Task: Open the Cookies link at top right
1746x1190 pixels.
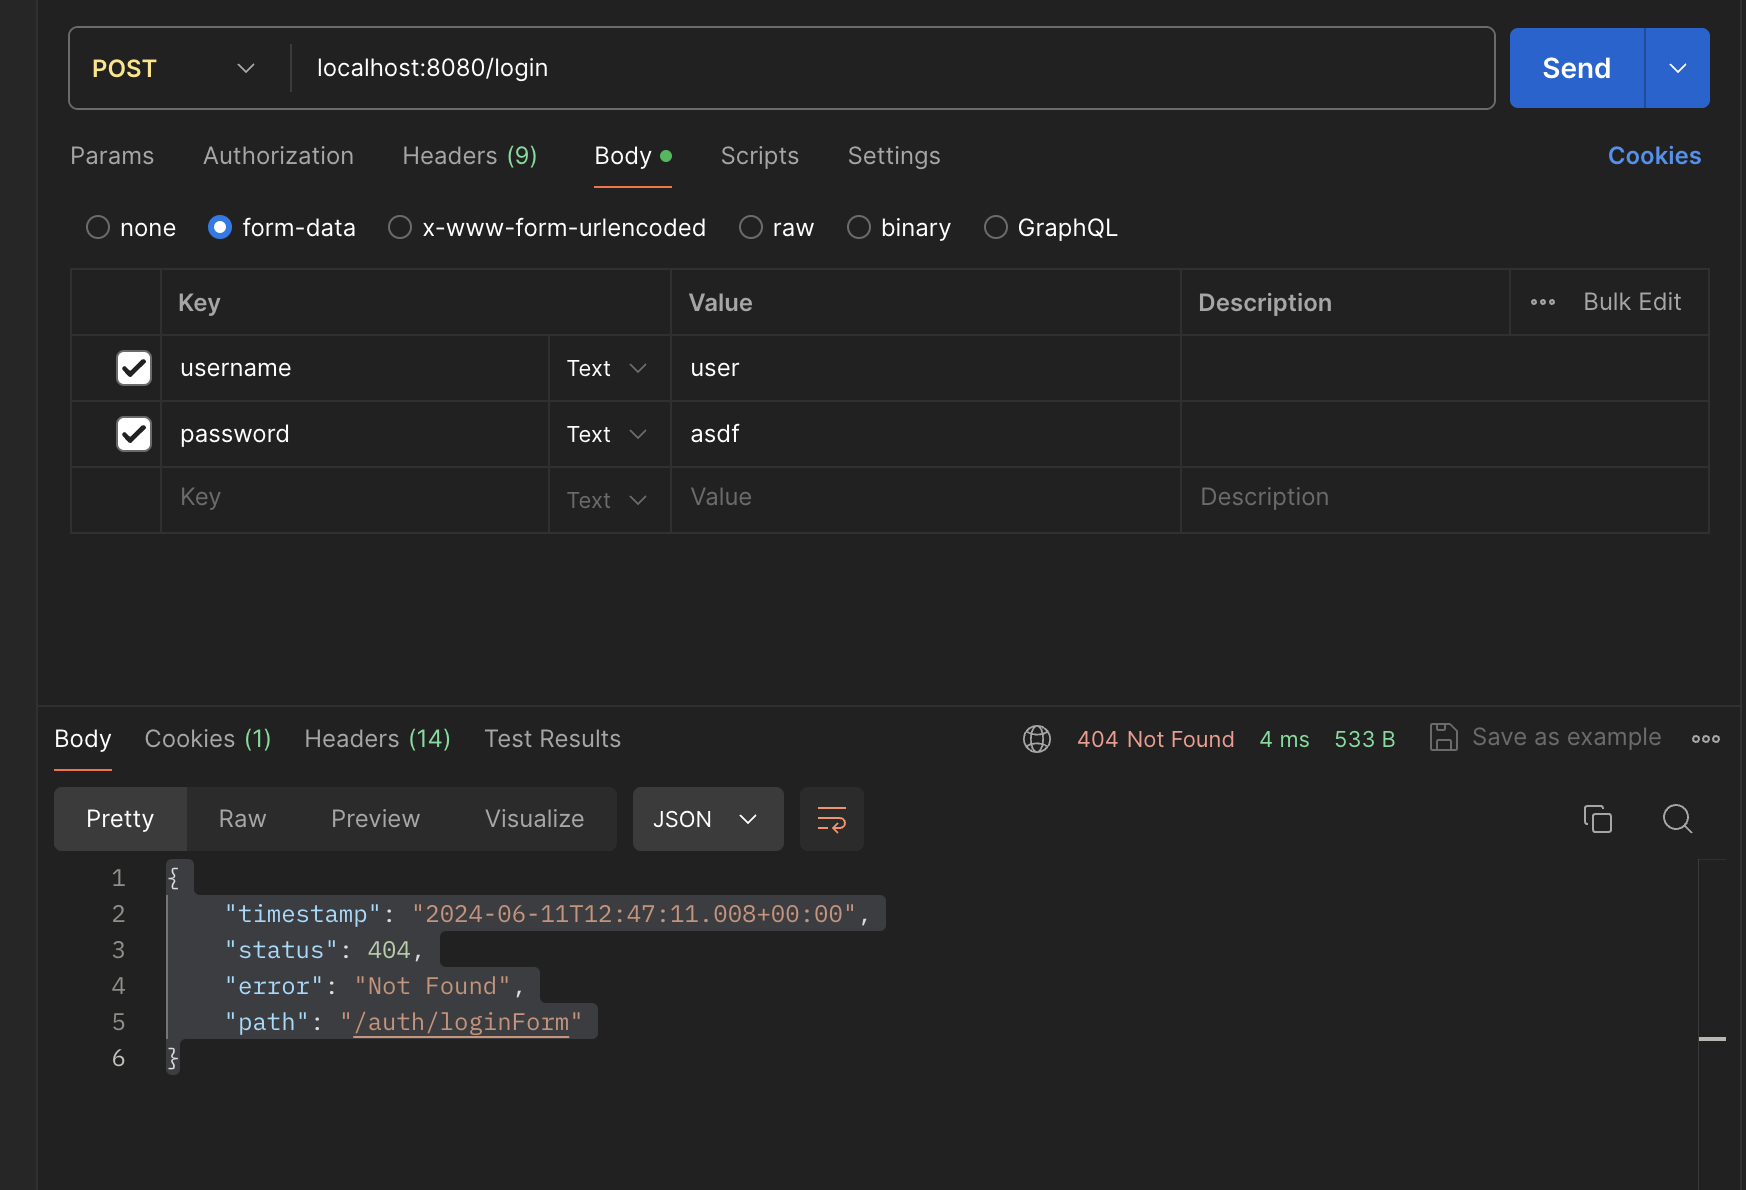Action: pyautogui.click(x=1654, y=156)
